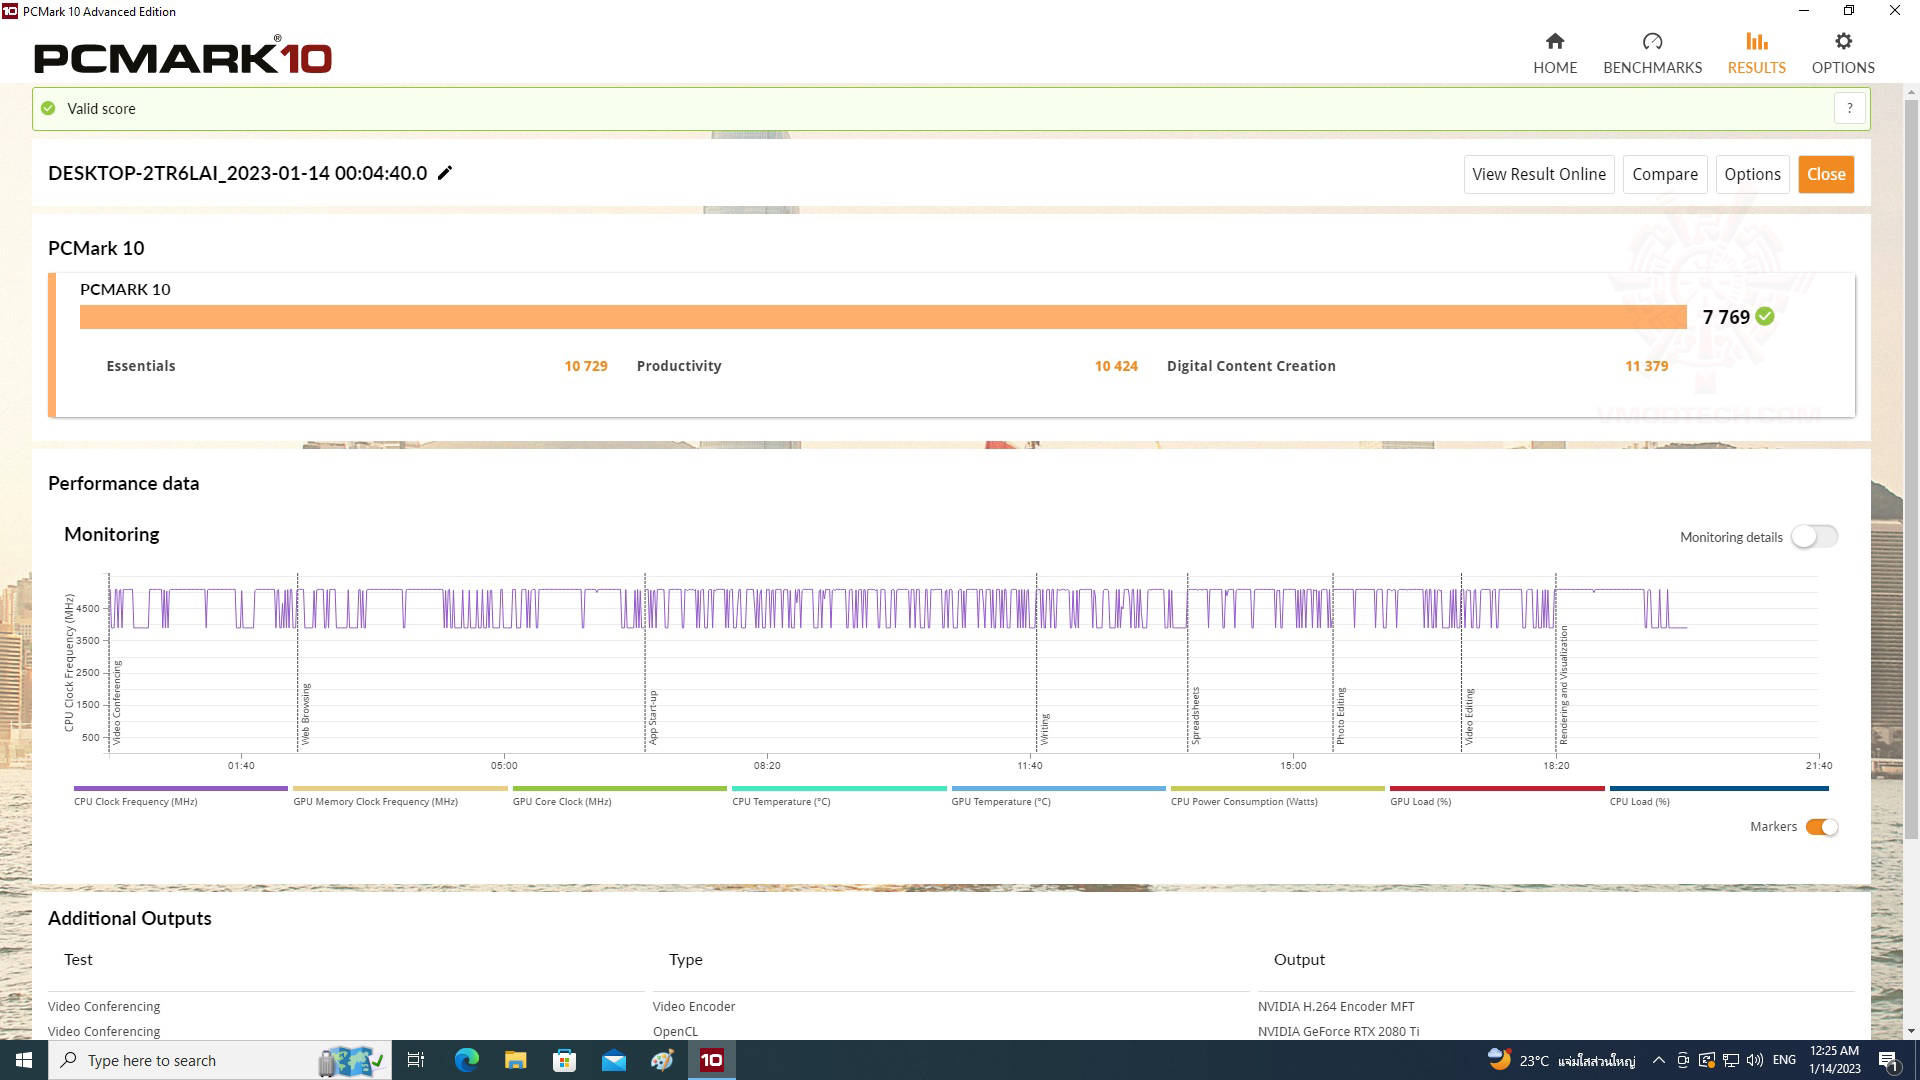Expand hidden system tray icons chevron
Viewport: 1920px width, 1080px height.
(x=1658, y=1060)
